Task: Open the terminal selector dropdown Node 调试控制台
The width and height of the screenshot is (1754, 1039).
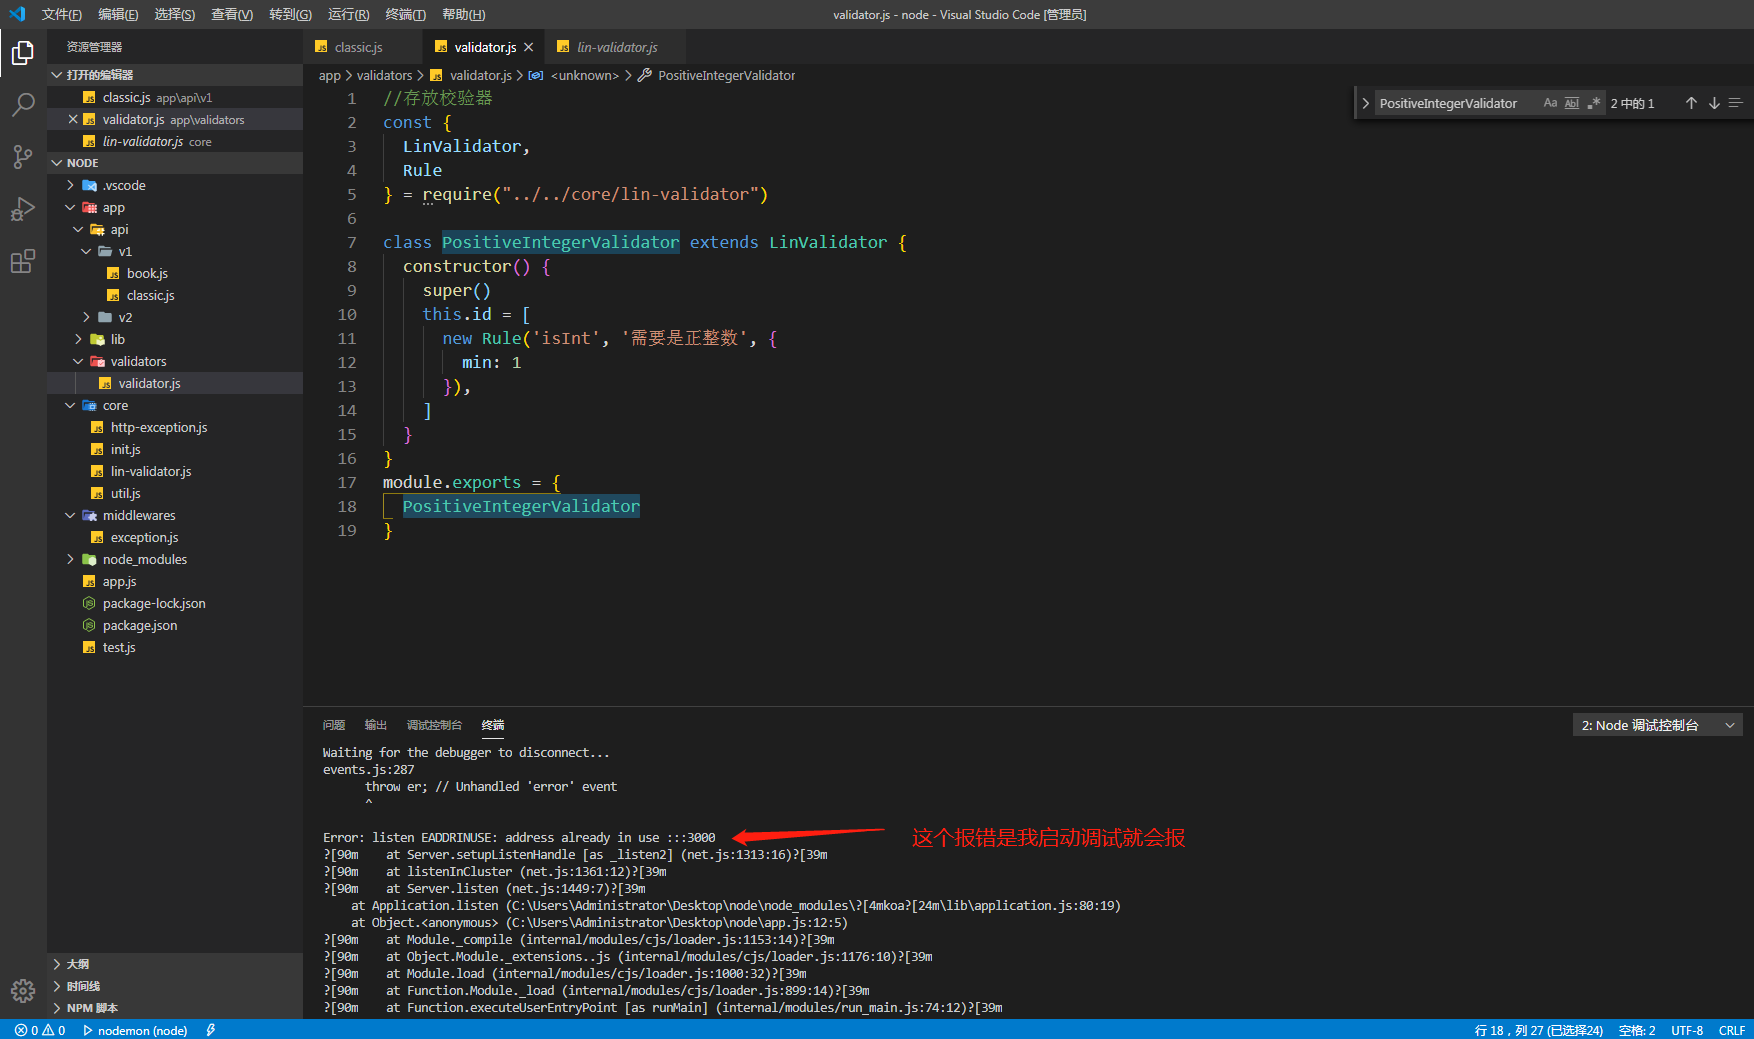Action: (1657, 725)
